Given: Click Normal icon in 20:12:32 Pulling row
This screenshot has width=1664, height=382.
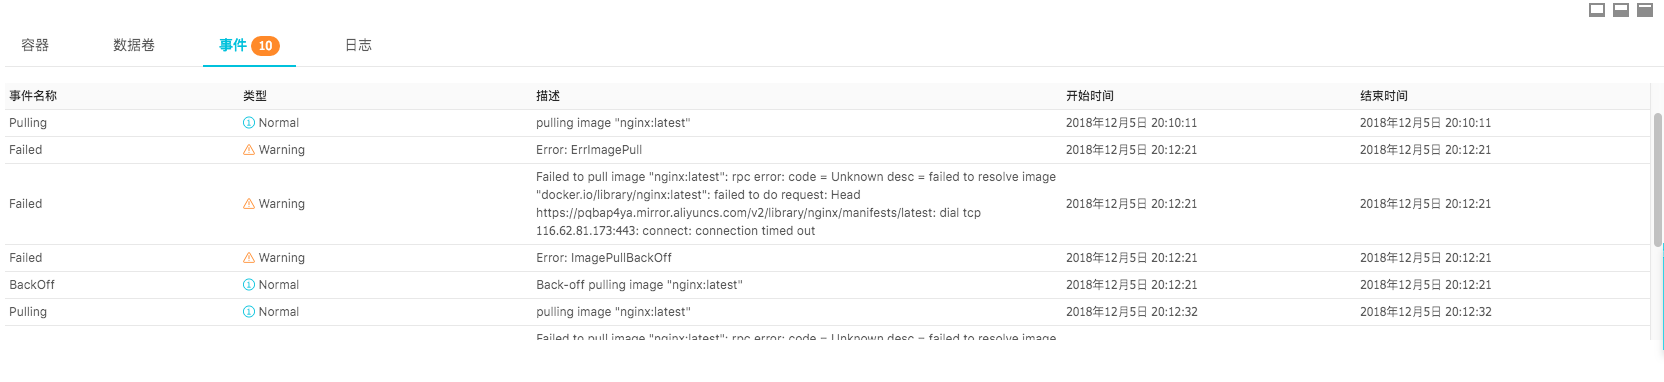Looking at the screenshot, I should click(249, 312).
